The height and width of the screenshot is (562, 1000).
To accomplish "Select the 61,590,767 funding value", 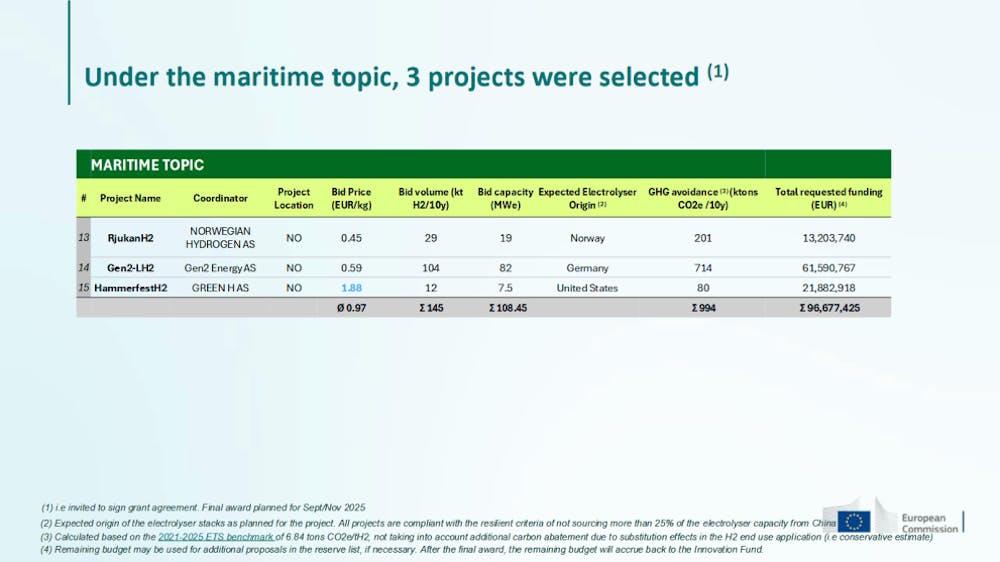I will [x=829, y=268].
